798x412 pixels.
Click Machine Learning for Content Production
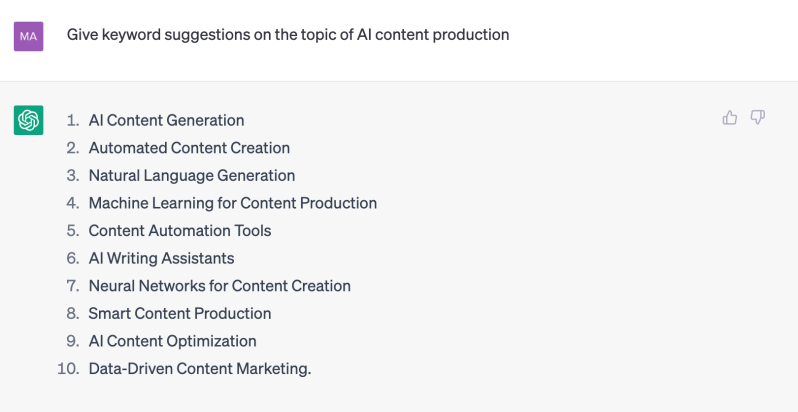coord(232,203)
